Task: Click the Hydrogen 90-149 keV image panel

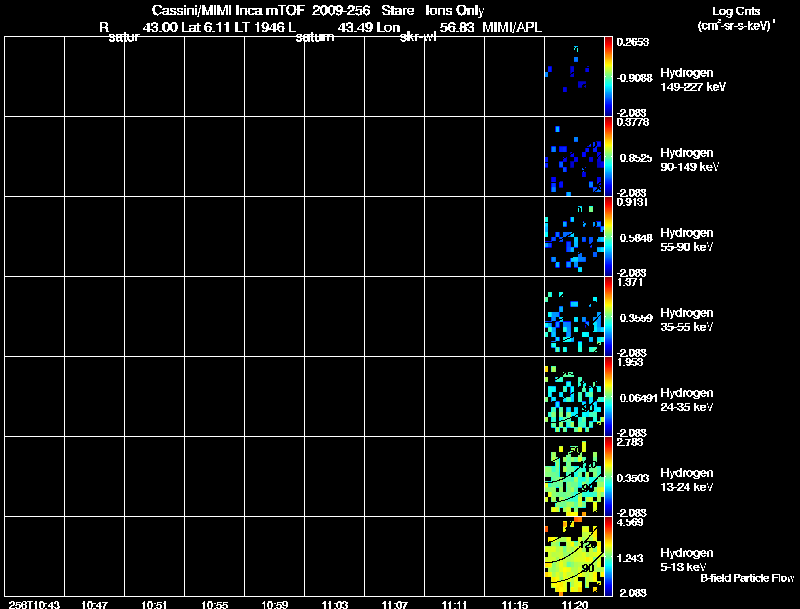Action: (x=574, y=157)
